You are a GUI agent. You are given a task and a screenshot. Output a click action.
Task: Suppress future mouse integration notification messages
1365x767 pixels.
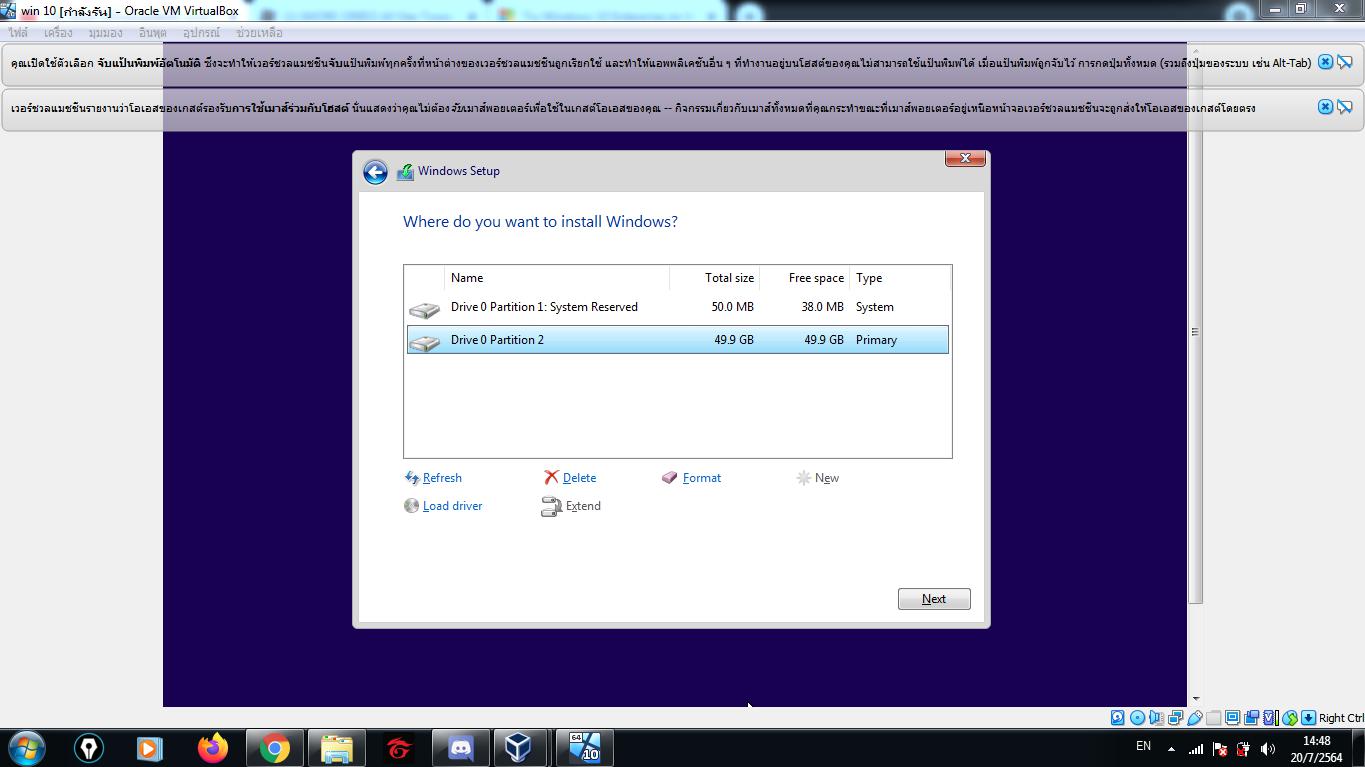tap(1345, 107)
